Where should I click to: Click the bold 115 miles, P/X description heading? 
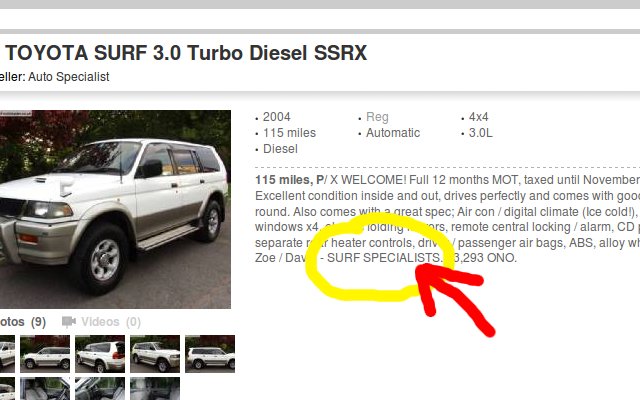[290, 180]
